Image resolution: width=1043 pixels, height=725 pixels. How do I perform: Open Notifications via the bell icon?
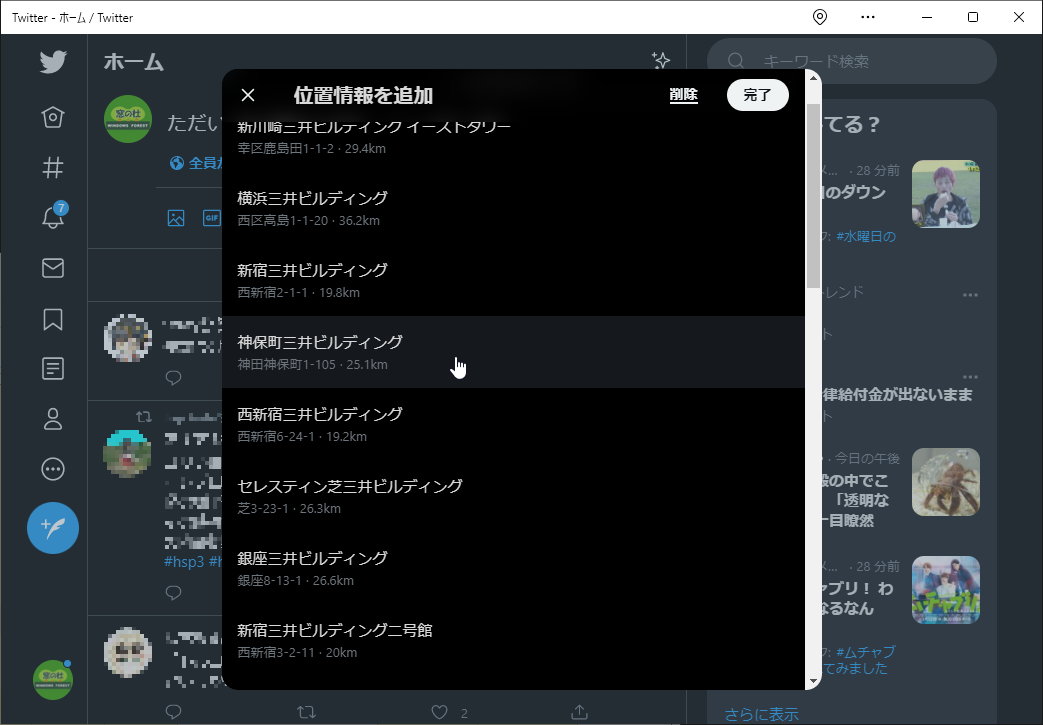(x=52, y=218)
